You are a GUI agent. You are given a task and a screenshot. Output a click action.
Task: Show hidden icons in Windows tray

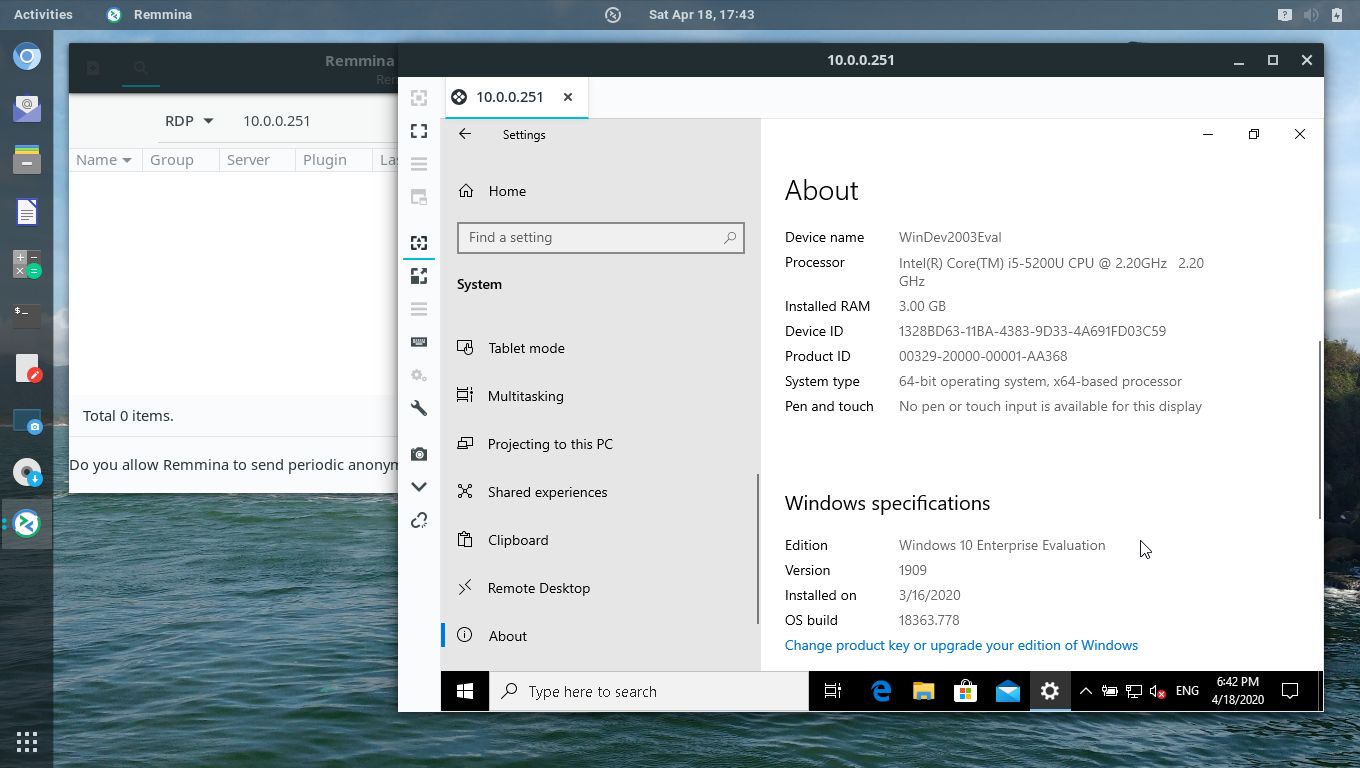tap(1085, 691)
